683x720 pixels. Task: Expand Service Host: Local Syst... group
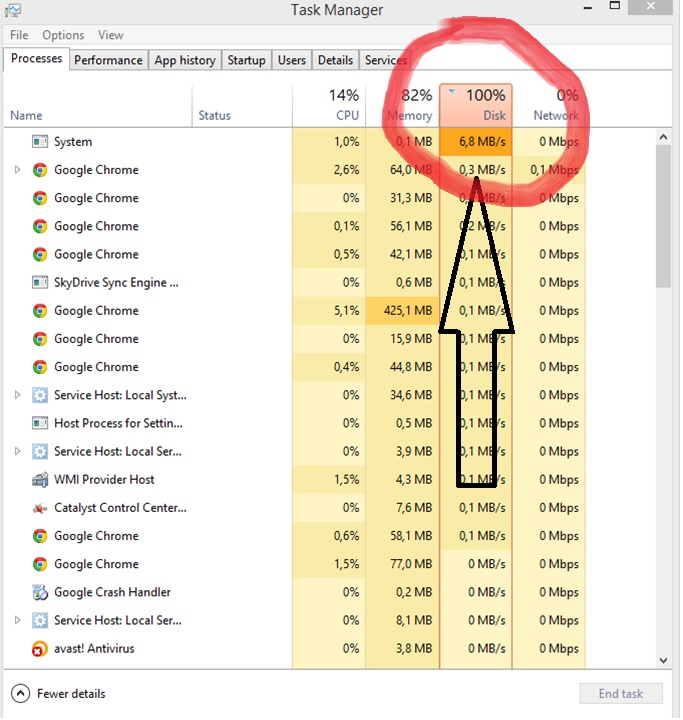coord(17,395)
